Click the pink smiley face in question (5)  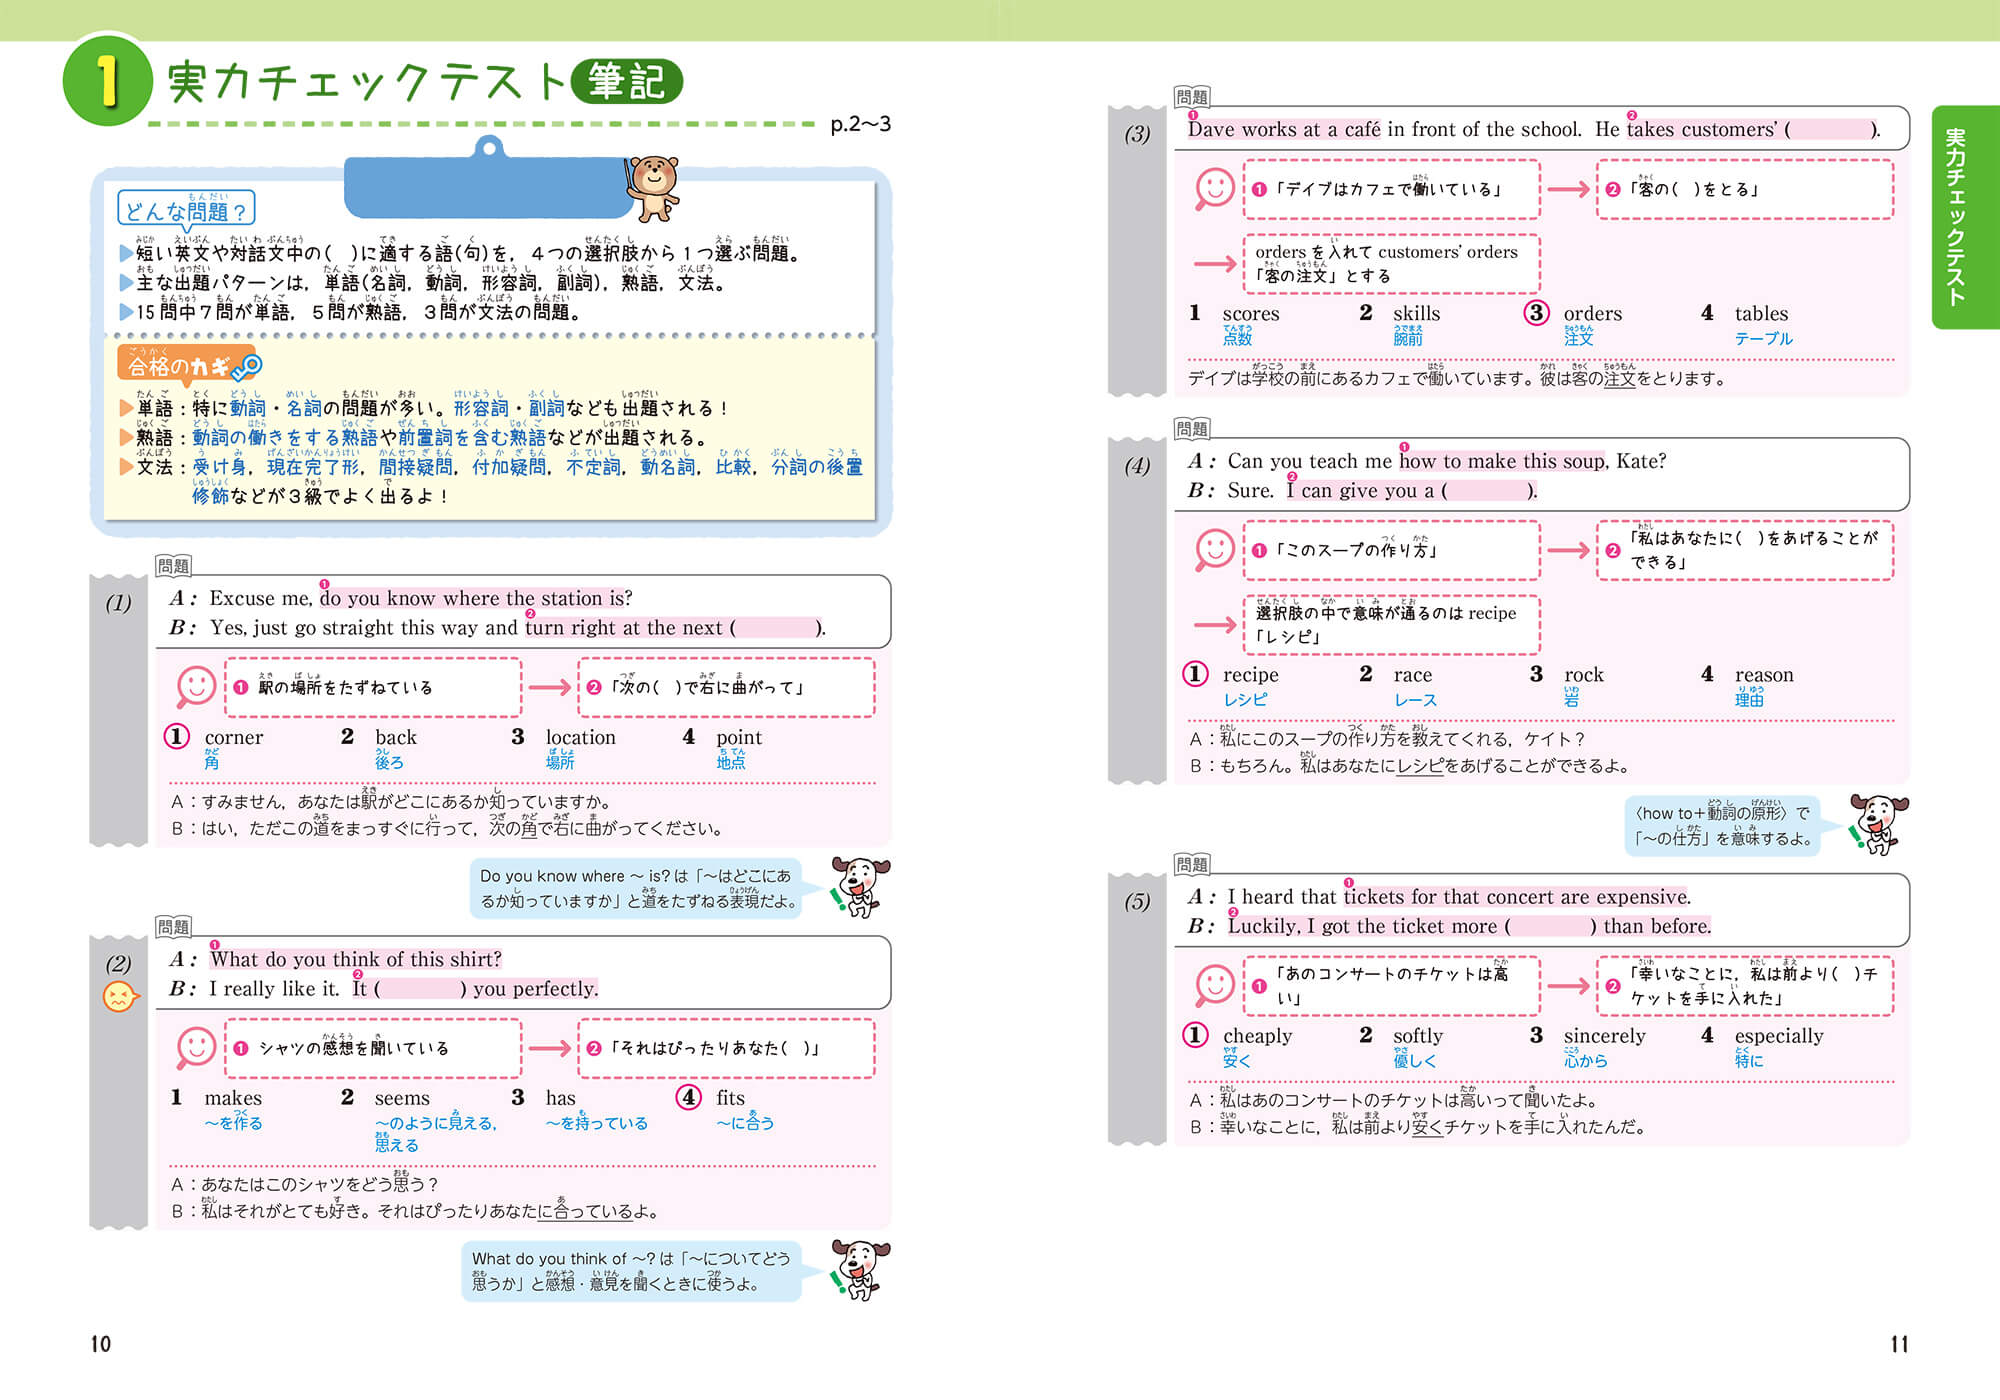point(1215,986)
